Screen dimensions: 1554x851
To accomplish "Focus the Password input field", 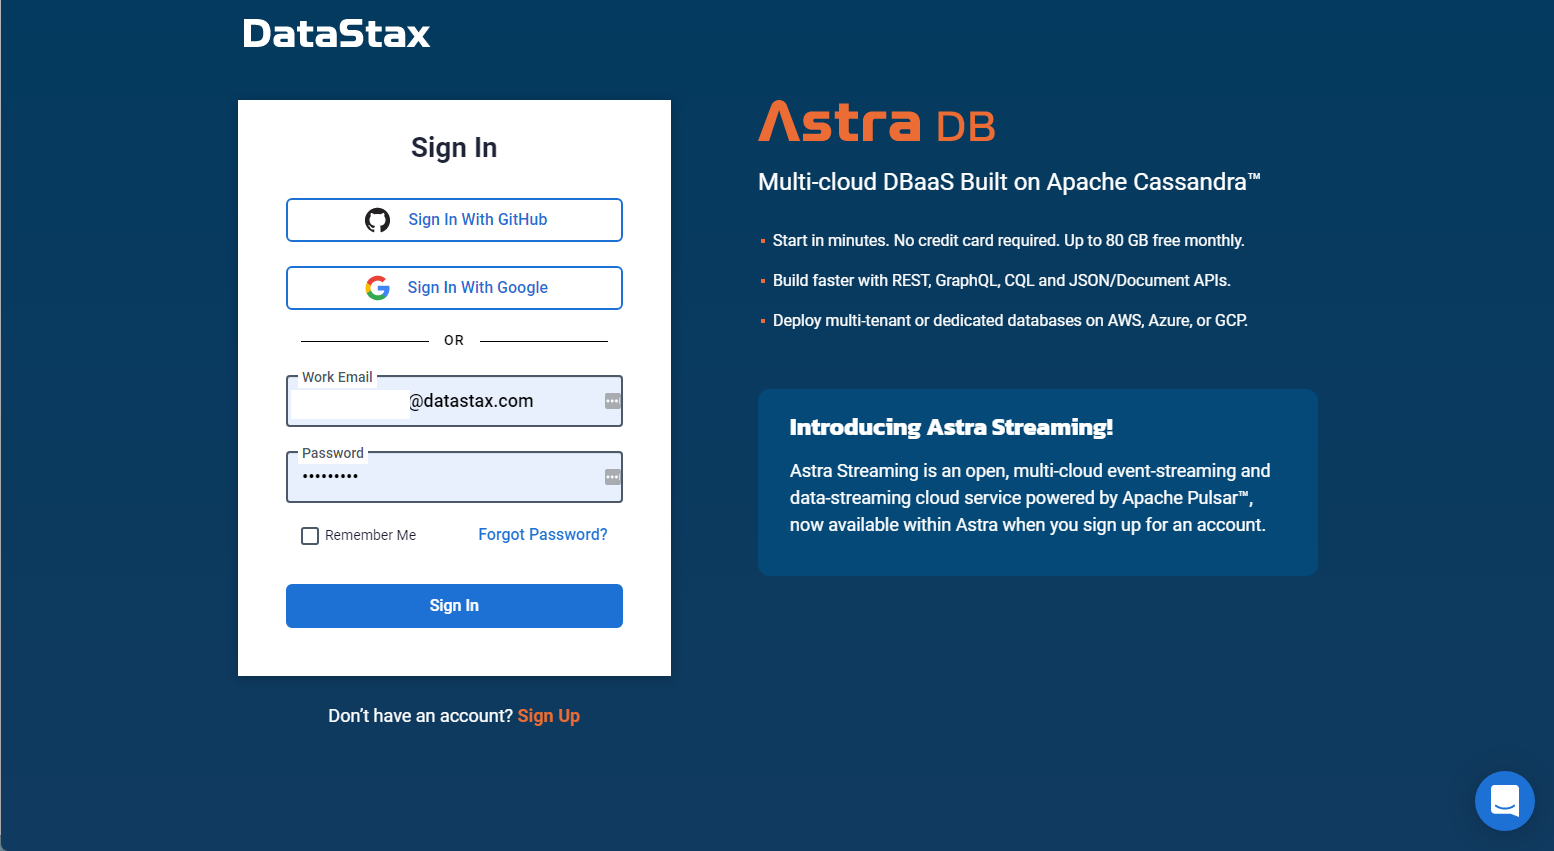I will coord(454,477).
